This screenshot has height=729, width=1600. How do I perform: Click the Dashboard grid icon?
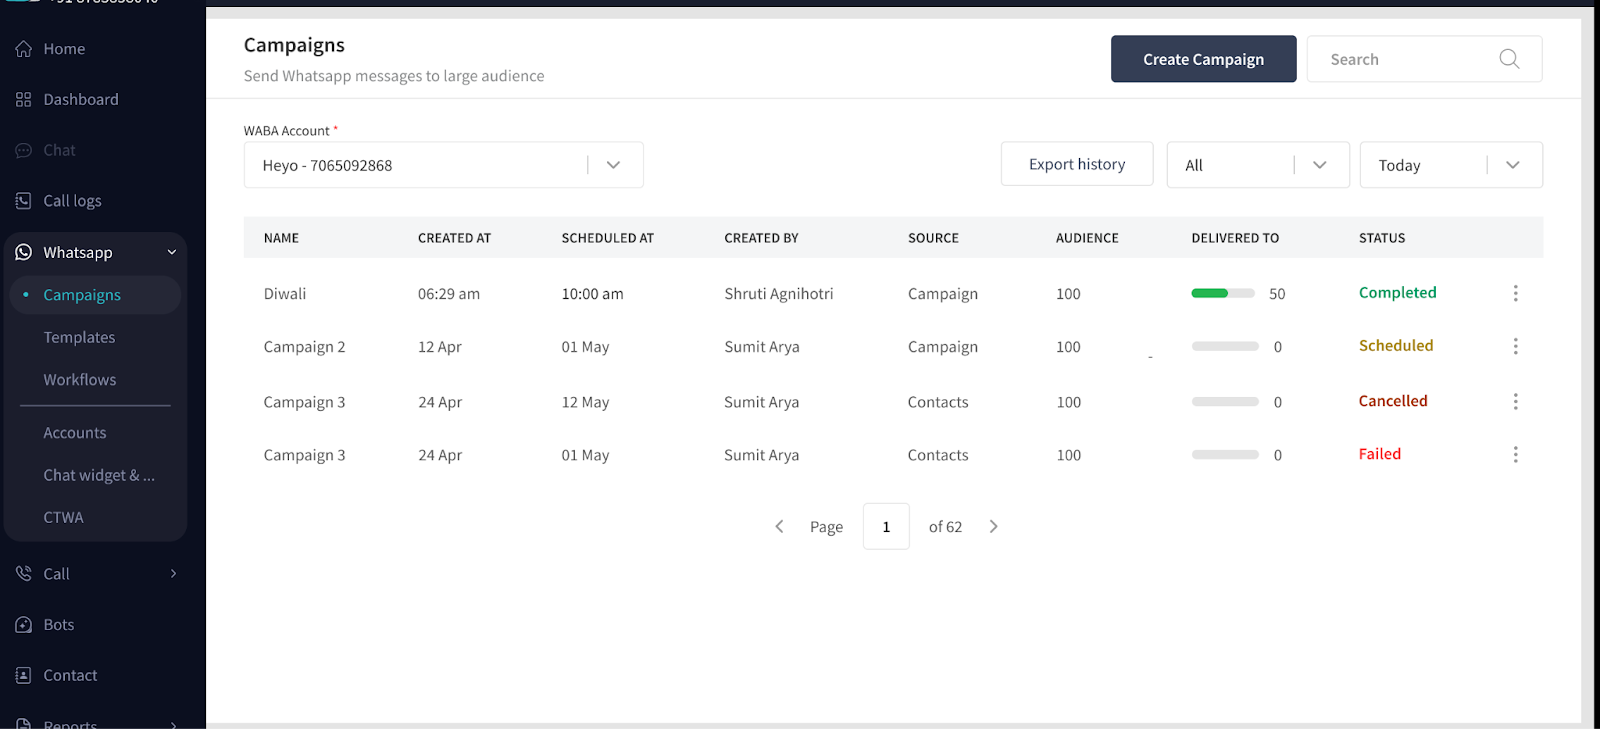(x=24, y=100)
